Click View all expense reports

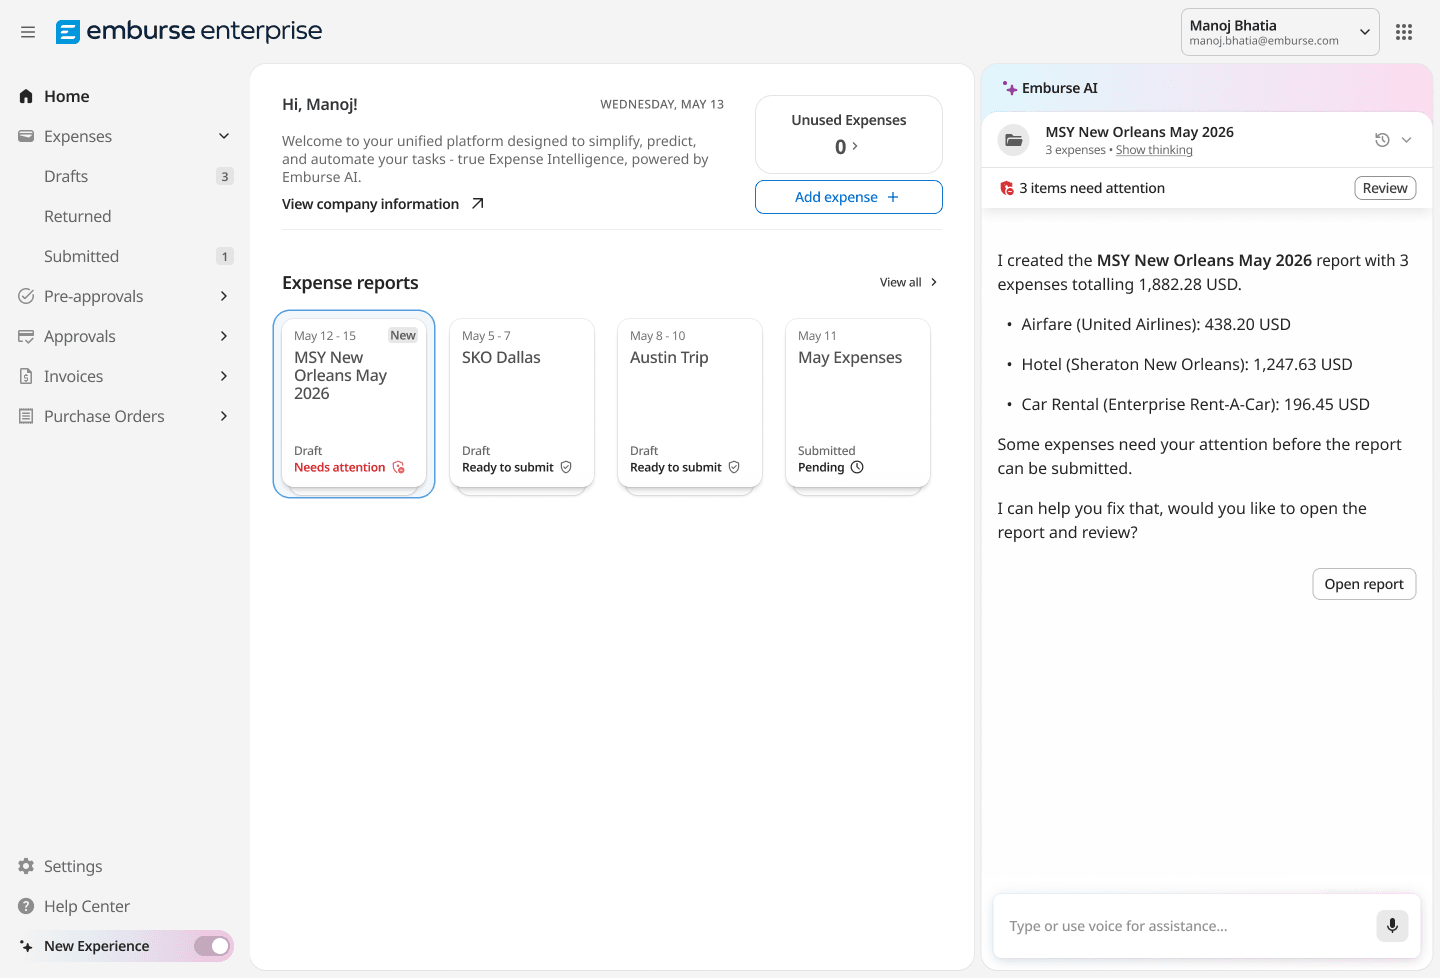coord(908,283)
